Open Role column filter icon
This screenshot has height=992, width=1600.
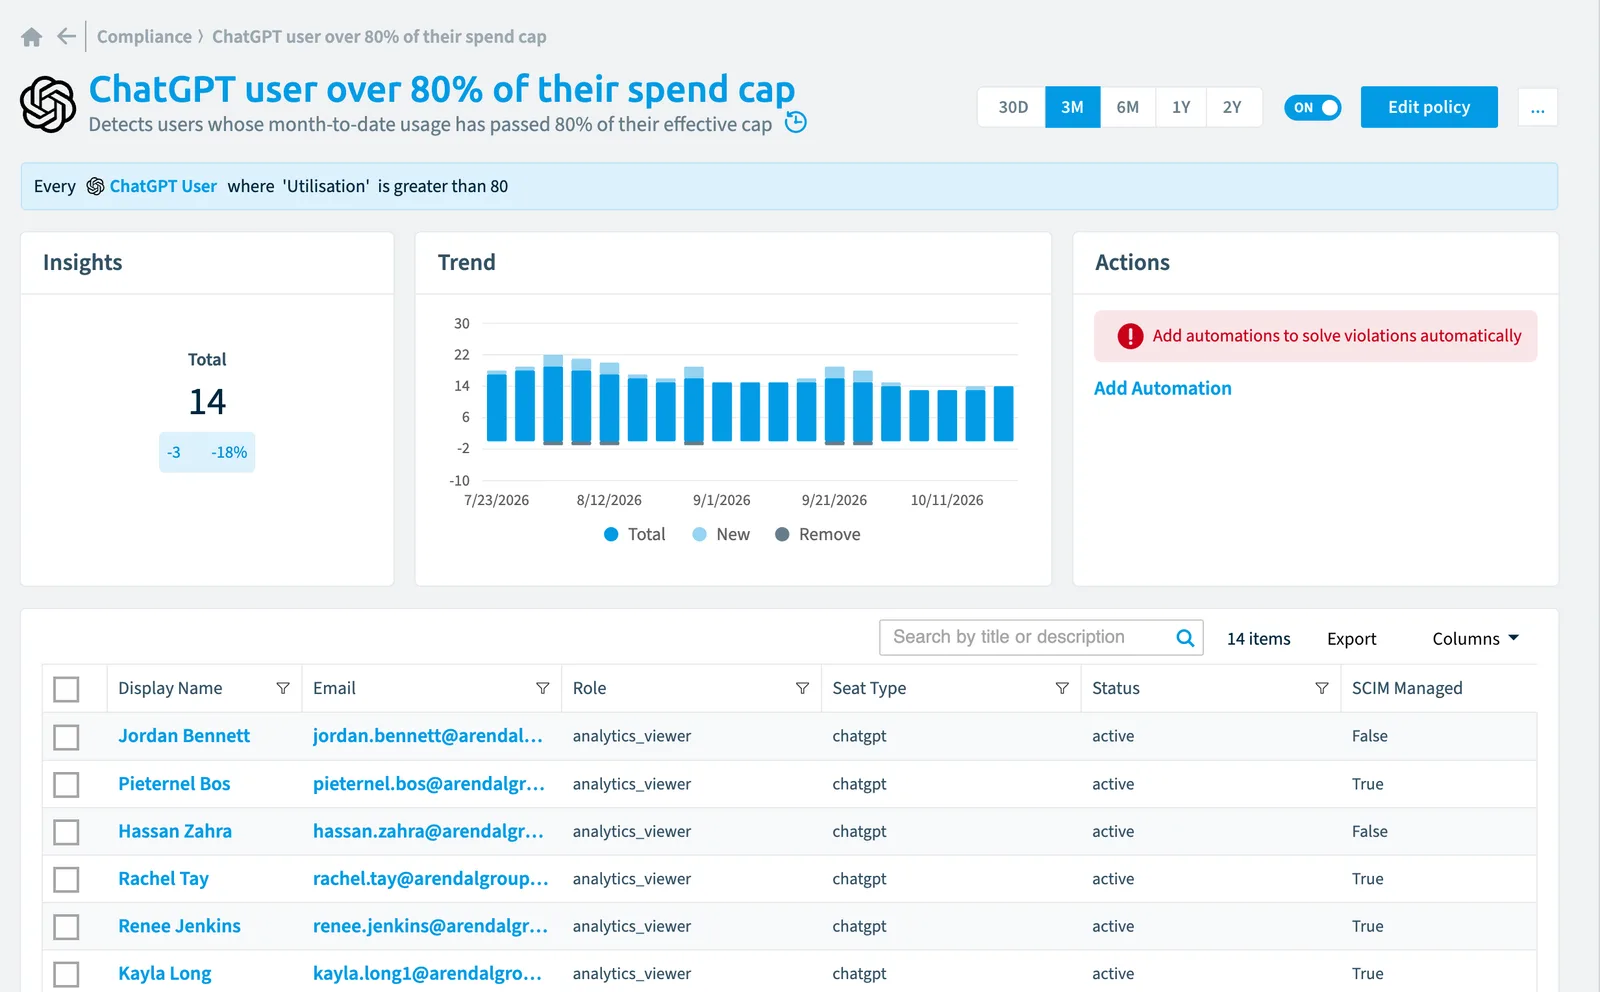coord(802,688)
